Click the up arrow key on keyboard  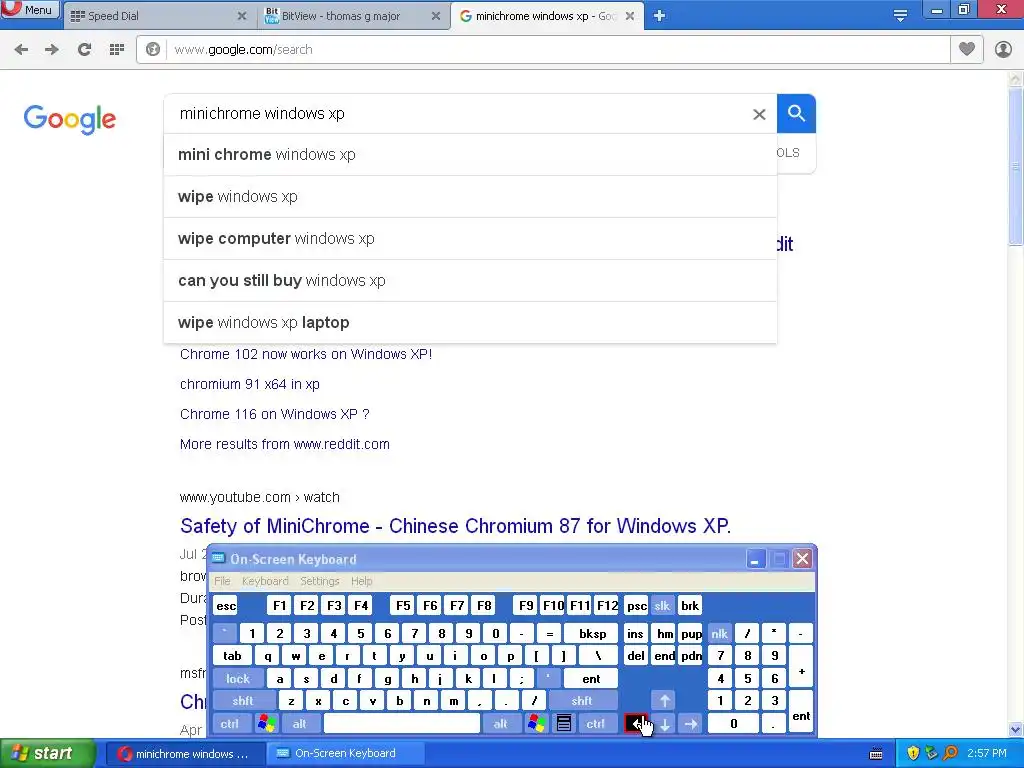664,701
